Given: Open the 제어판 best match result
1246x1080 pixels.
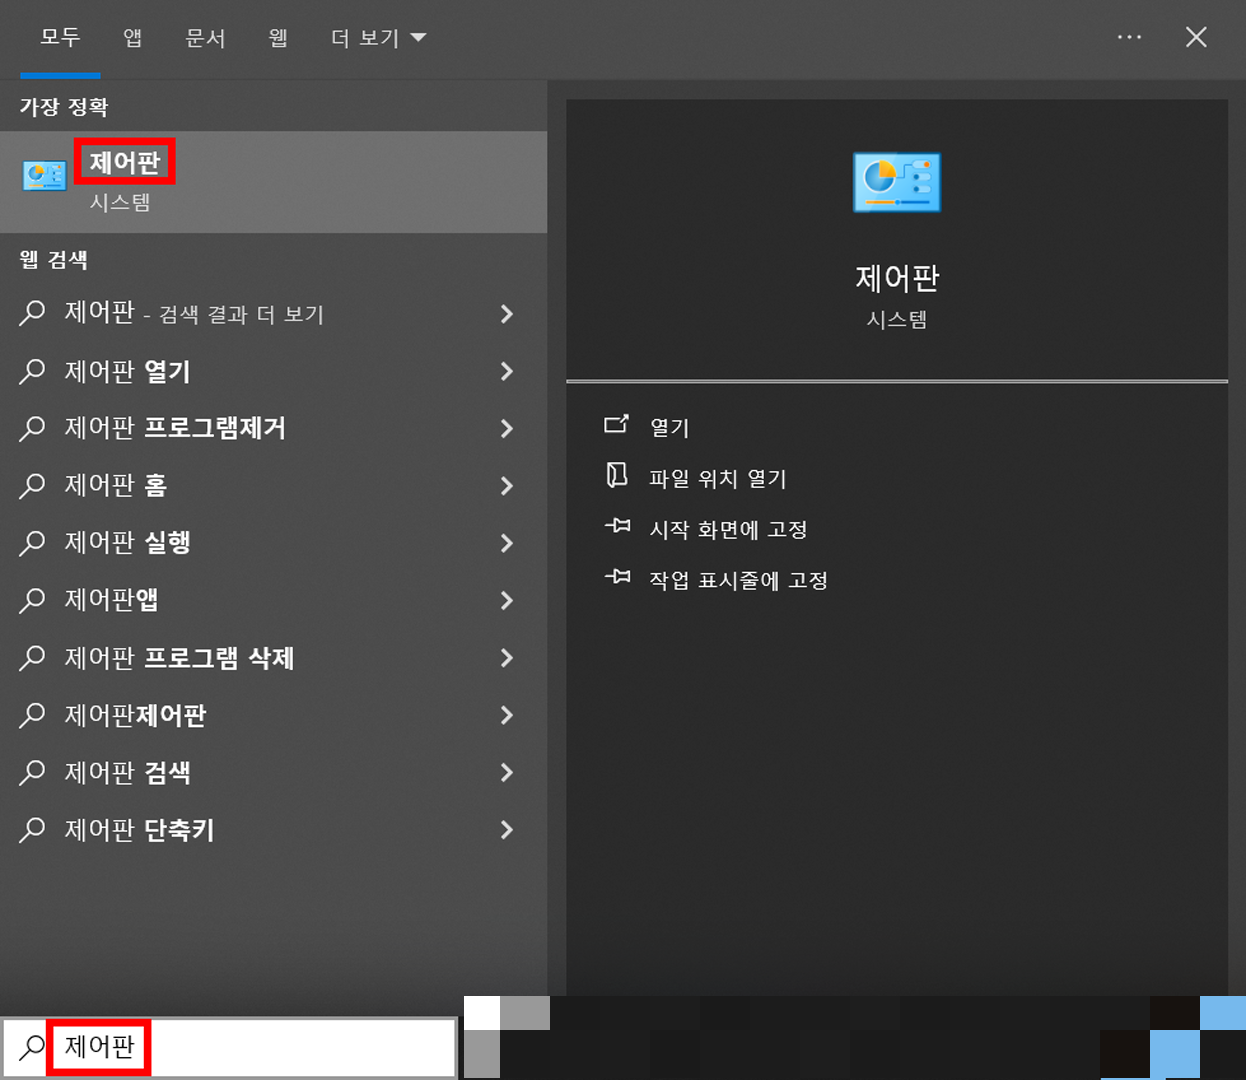Looking at the screenshot, I should coord(273,182).
